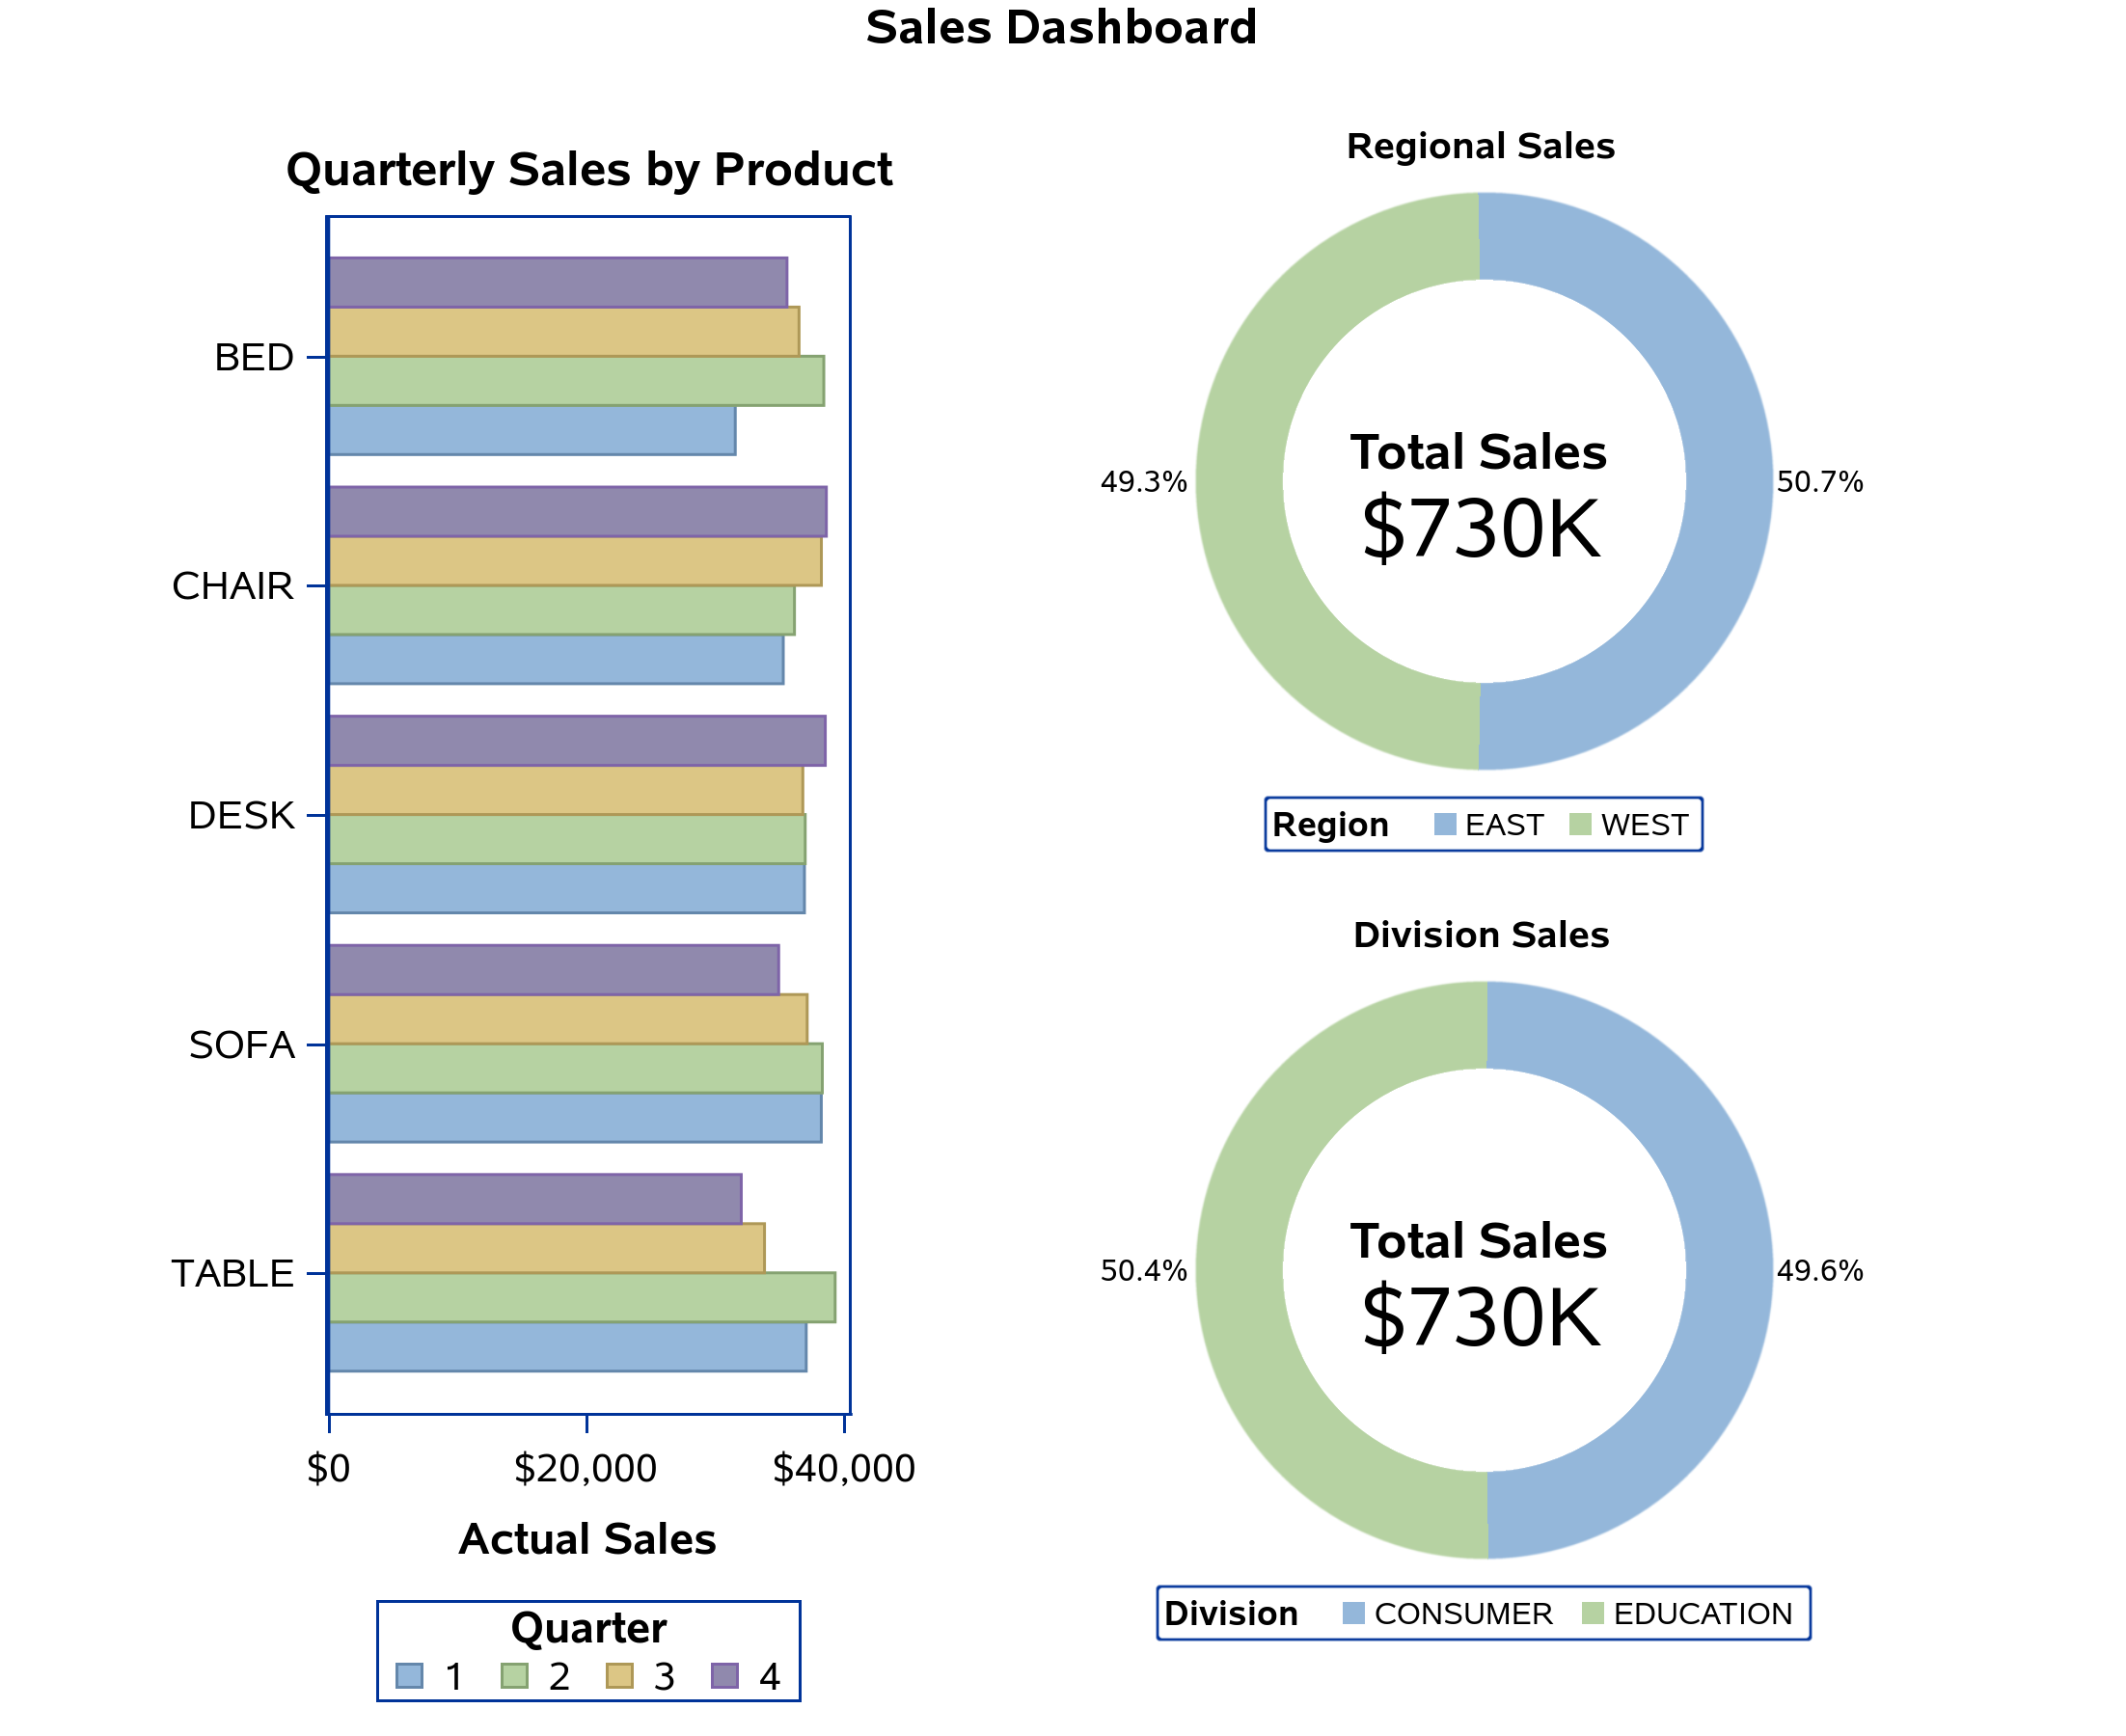The image size is (2126, 1736).
Task: Select the EAST region legend marker
Action: click(1447, 825)
